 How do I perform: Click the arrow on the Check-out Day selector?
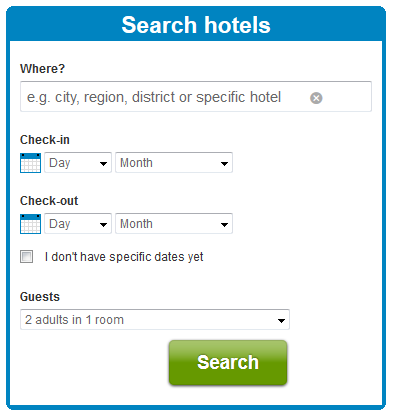103,225
